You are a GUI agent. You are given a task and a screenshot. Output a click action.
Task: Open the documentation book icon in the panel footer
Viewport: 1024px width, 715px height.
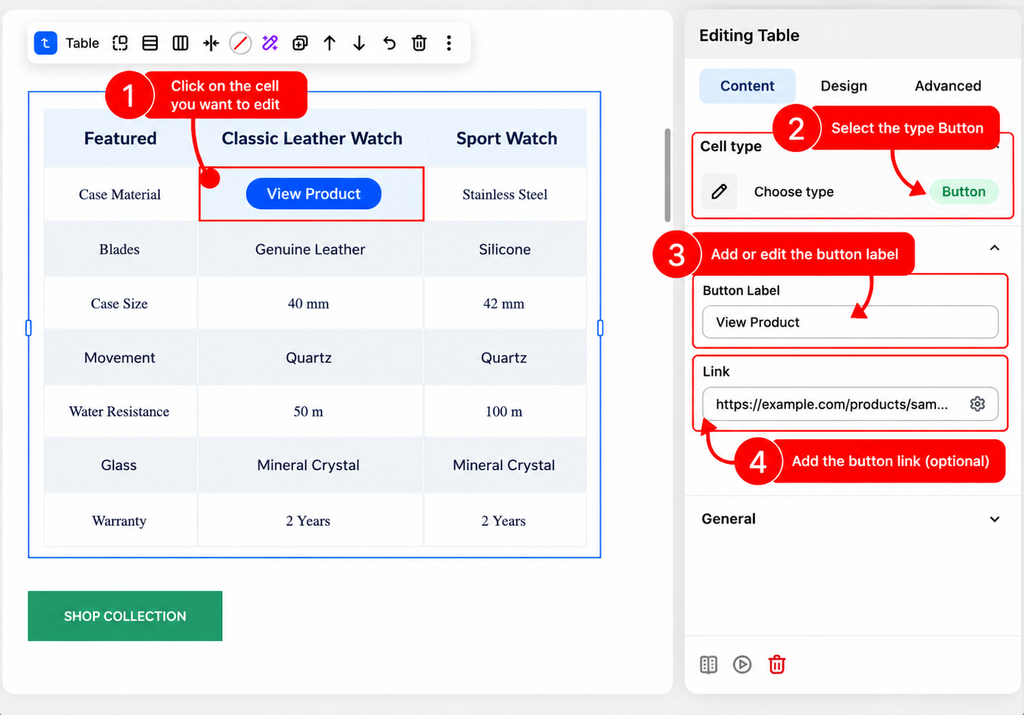click(709, 665)
